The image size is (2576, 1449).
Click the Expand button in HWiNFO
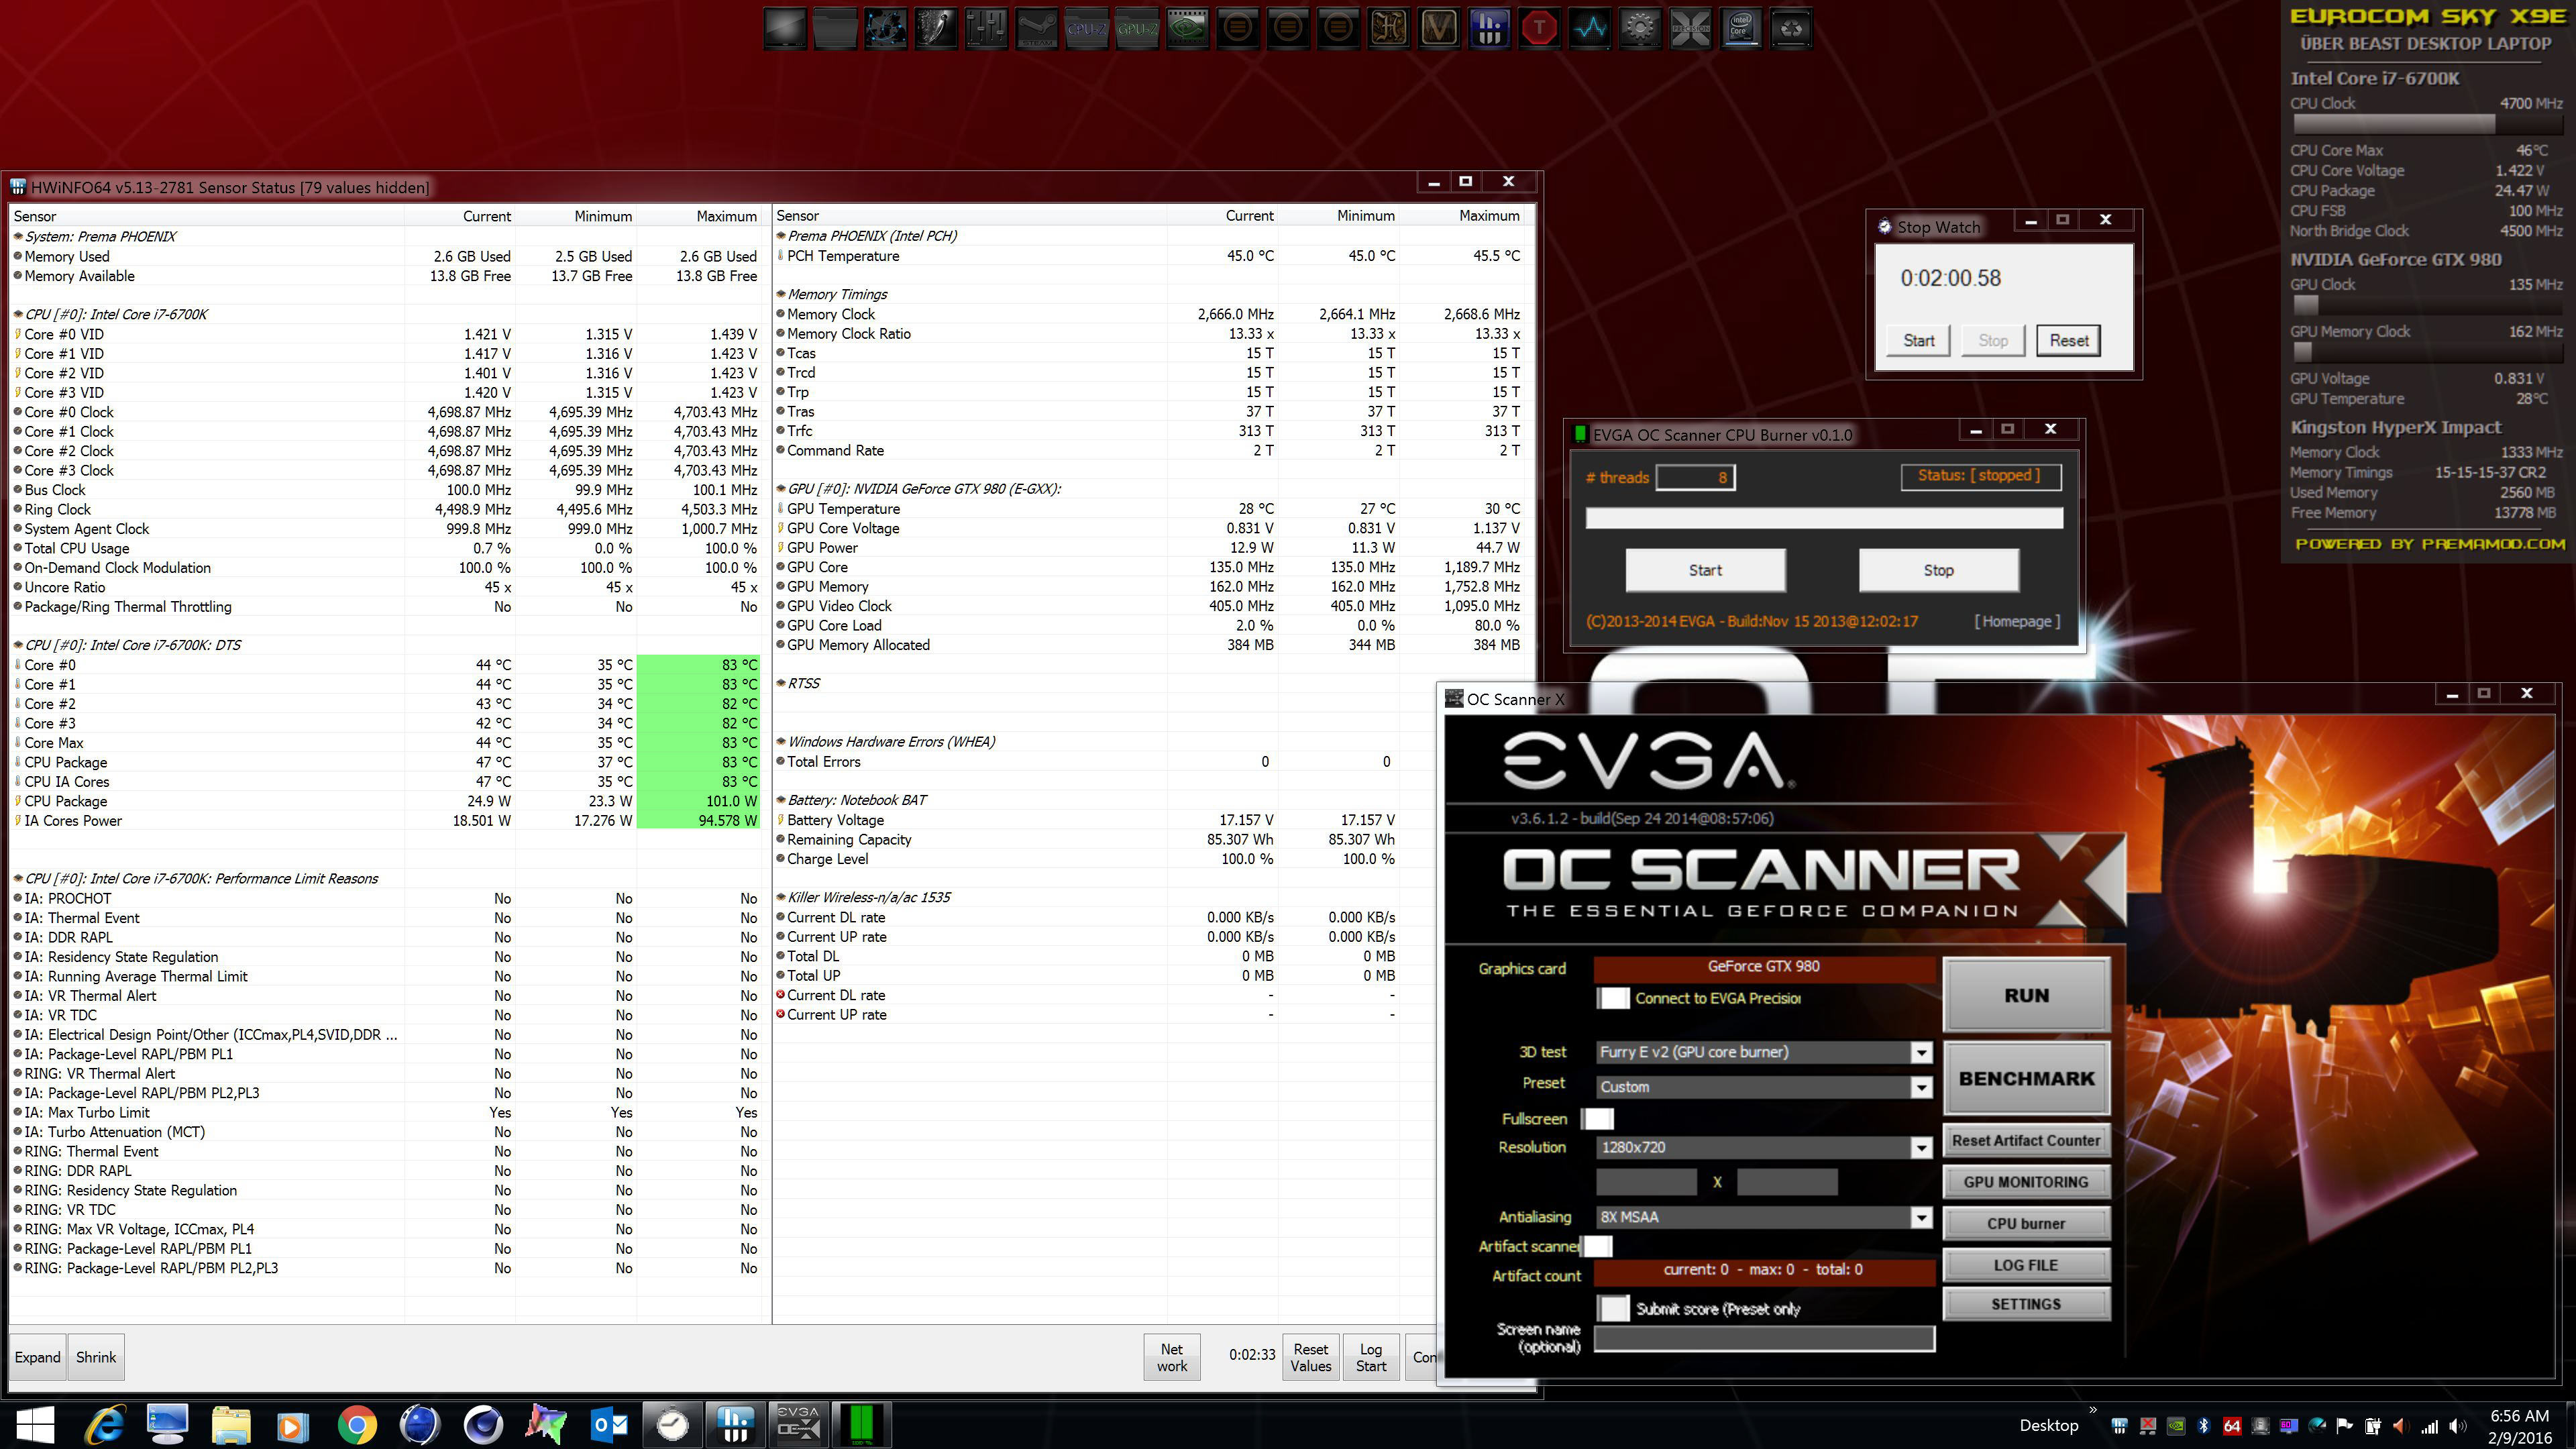tap(37, 1357)
